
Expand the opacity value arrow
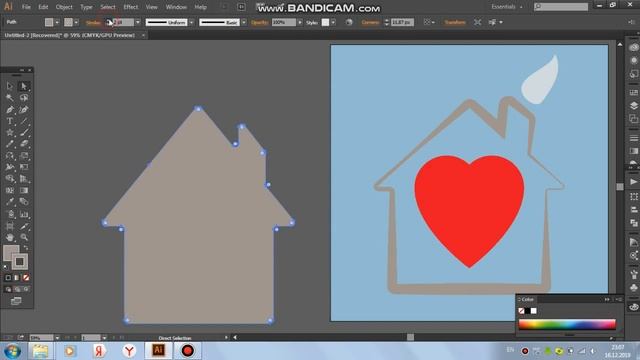pyautogui.click(x=300, y=22)
